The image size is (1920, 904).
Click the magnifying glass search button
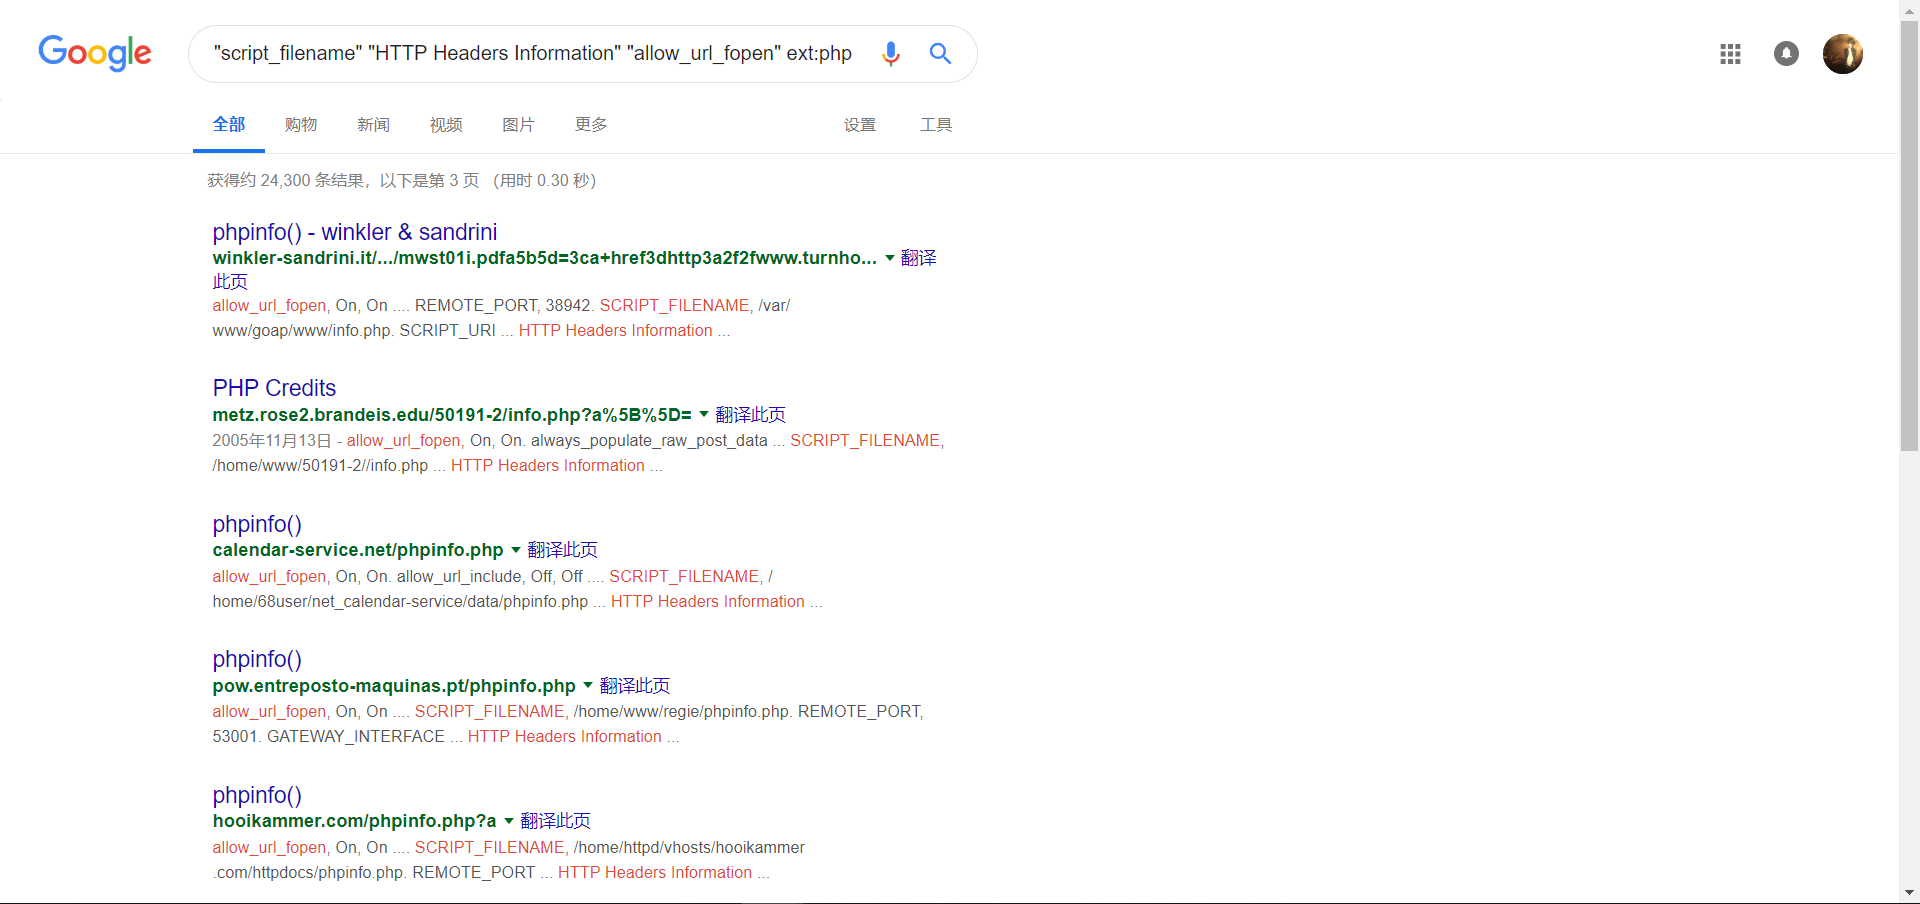click(x=940, y=54)
